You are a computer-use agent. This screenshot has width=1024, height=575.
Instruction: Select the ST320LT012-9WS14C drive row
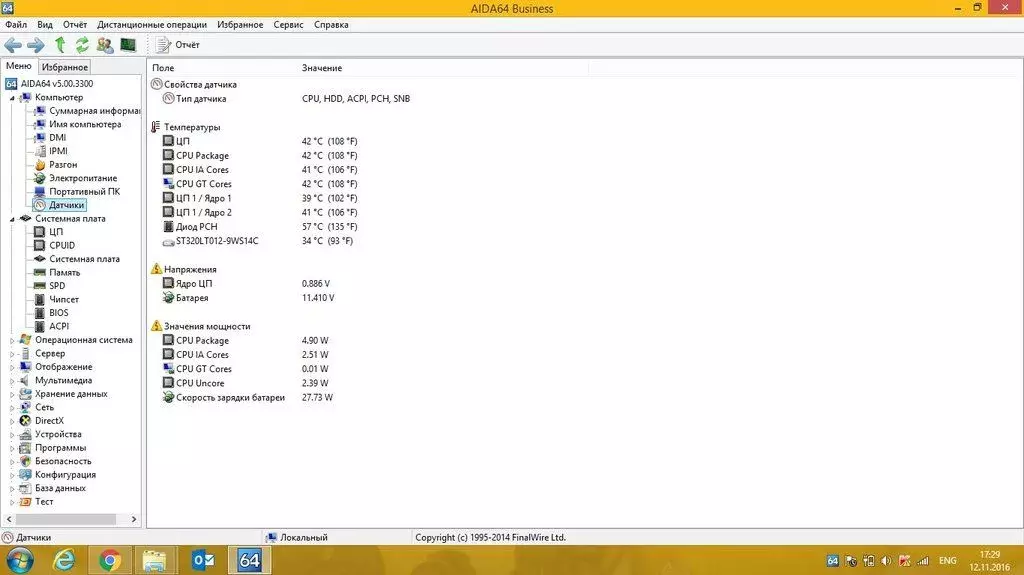tap(258, 241)
